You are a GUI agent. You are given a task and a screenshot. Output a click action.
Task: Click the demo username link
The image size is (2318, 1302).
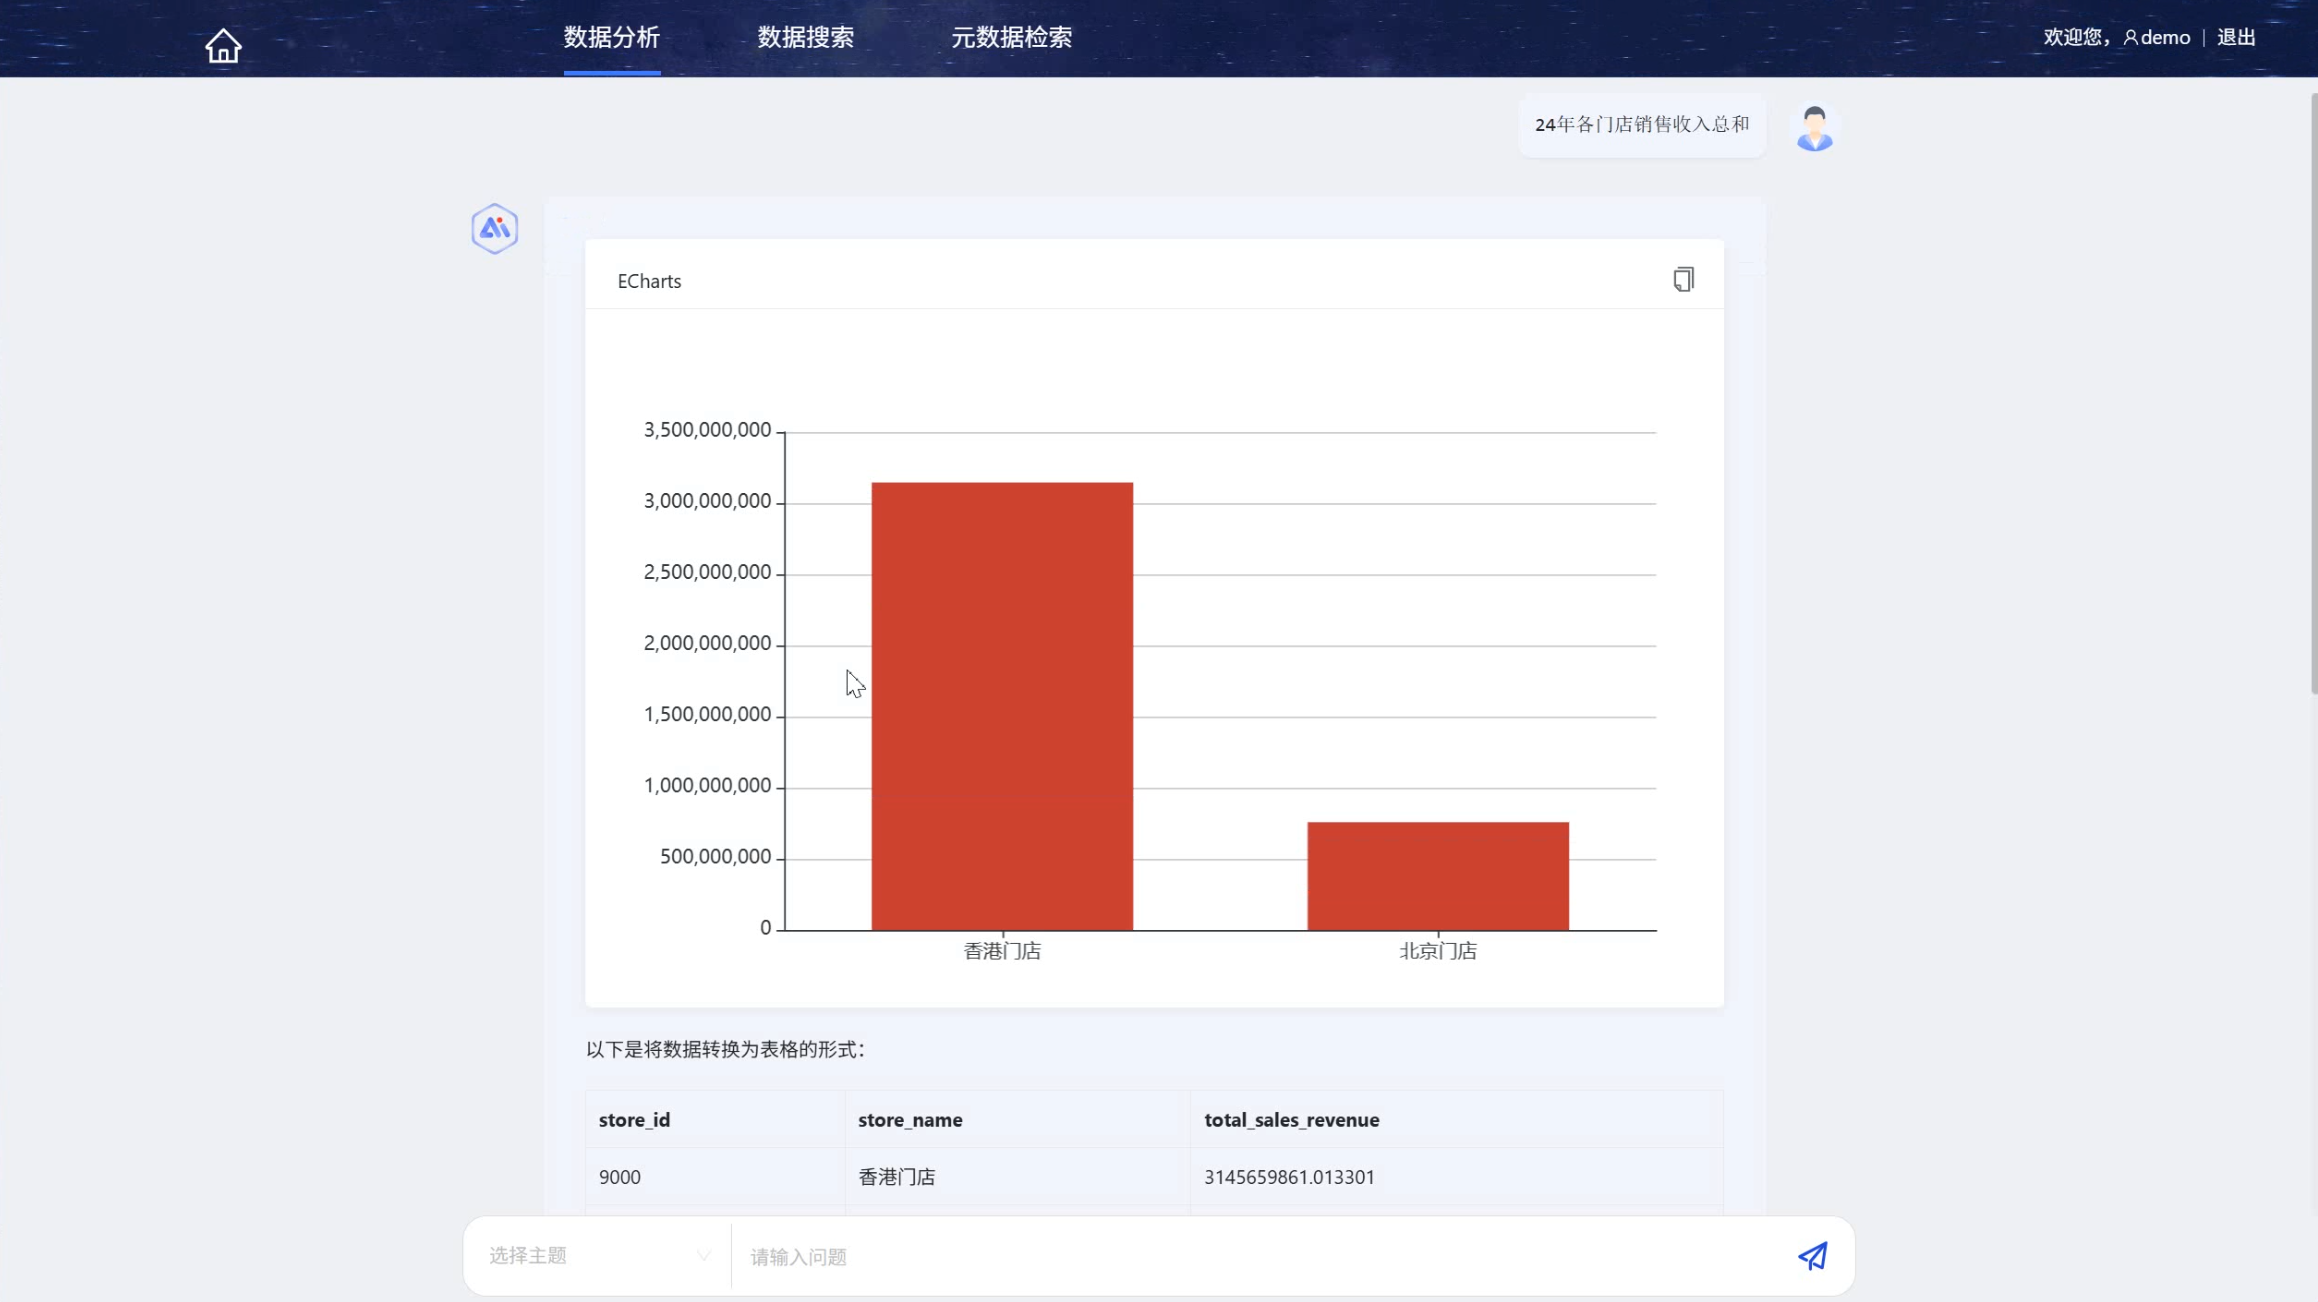[x=2165, y=38]
